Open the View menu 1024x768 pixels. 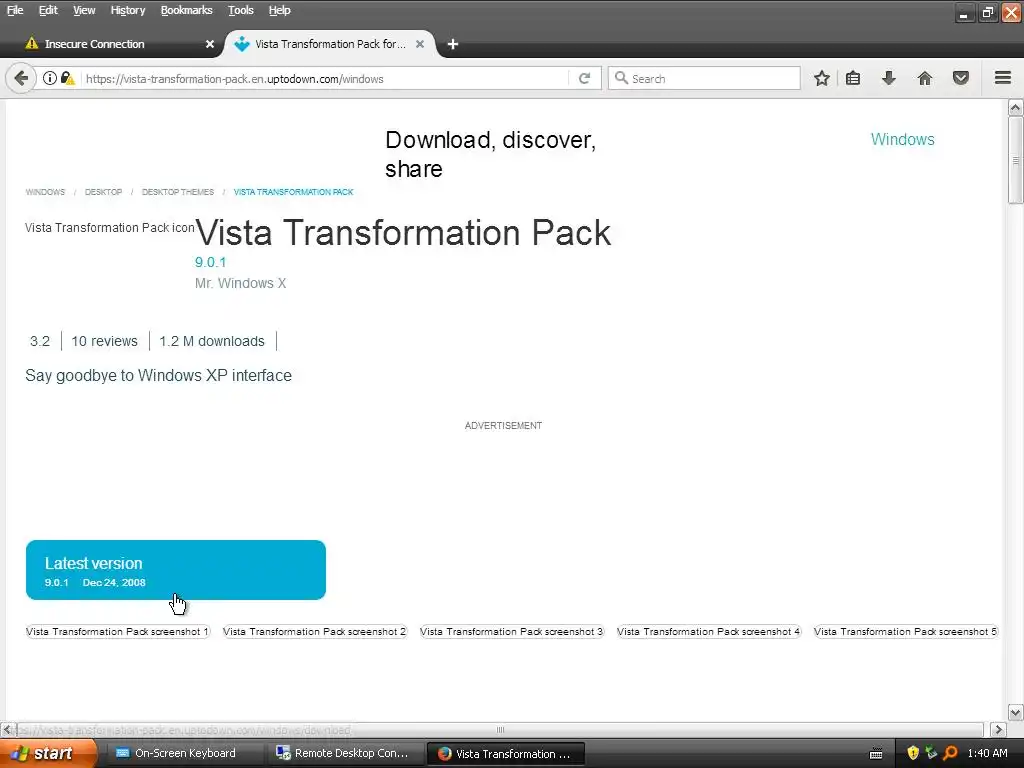[84, 10]
